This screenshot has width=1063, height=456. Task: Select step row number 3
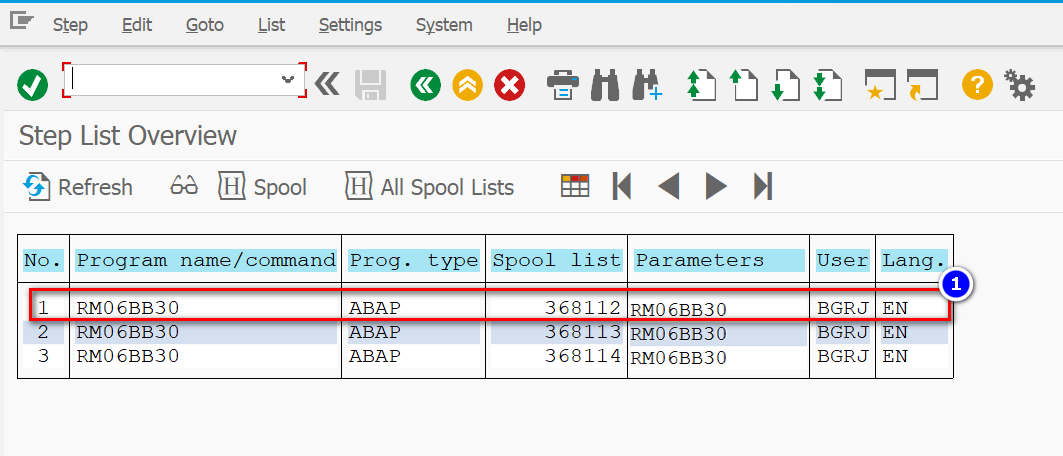point(485,356)
